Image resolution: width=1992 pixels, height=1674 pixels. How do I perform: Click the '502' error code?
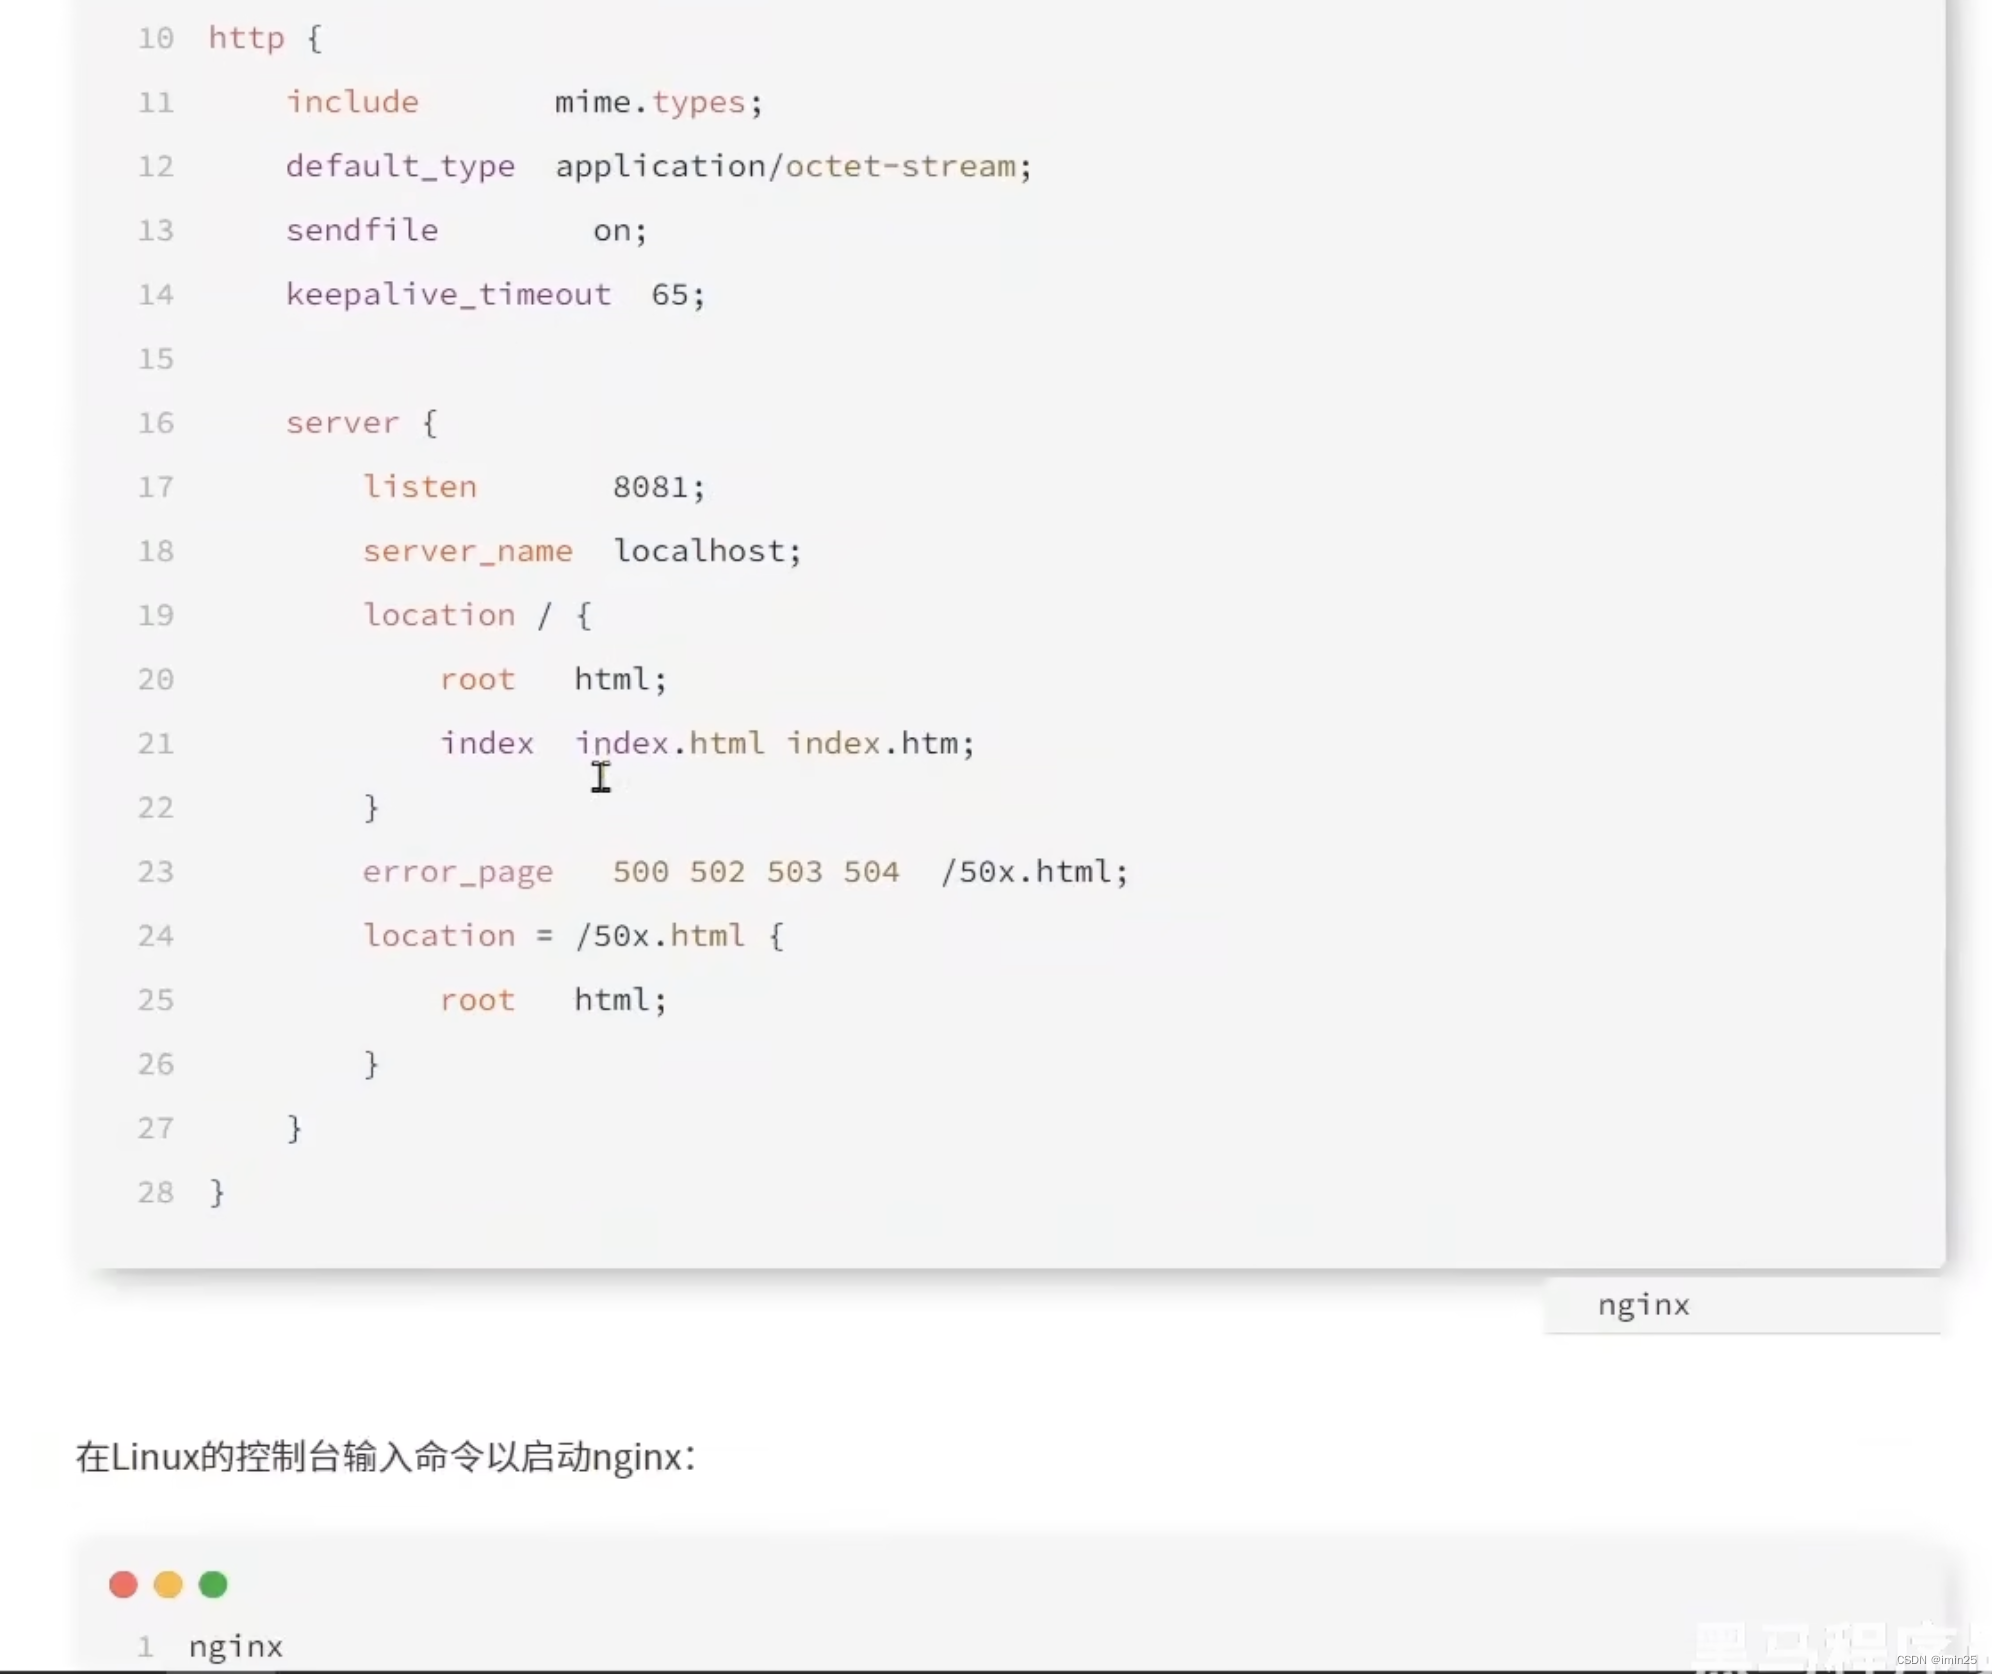coord(717,872)
